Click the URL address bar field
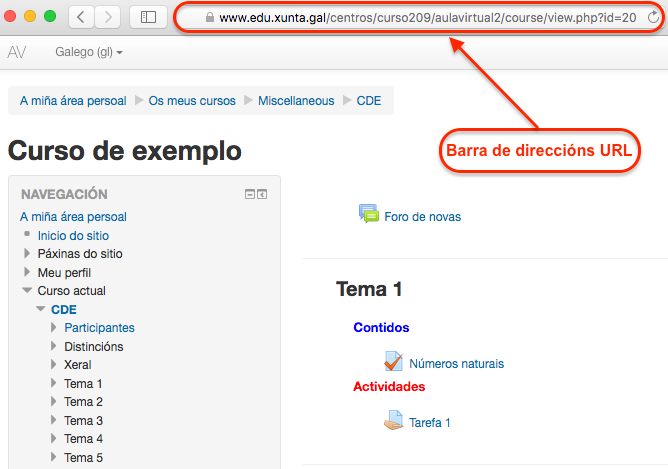Screen dimensions: 668x469 [419, 17]
